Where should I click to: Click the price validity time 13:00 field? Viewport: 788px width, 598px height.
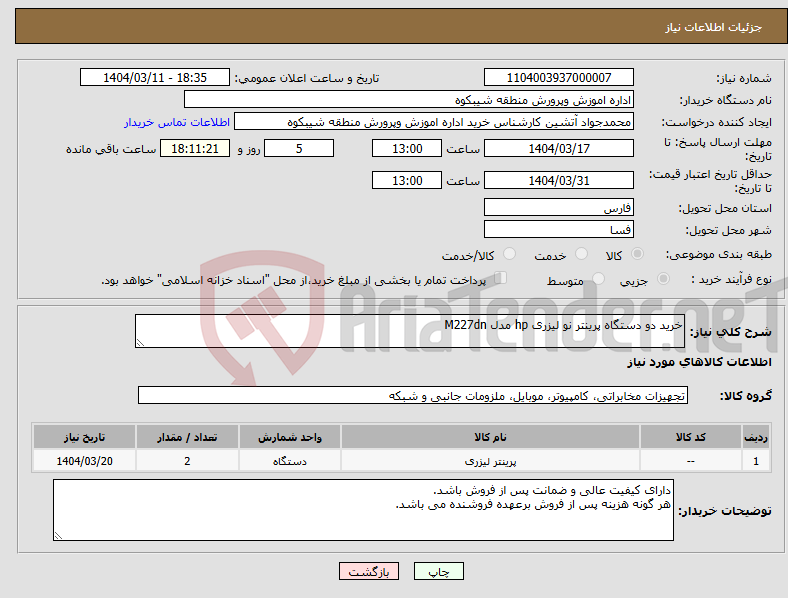407,180
